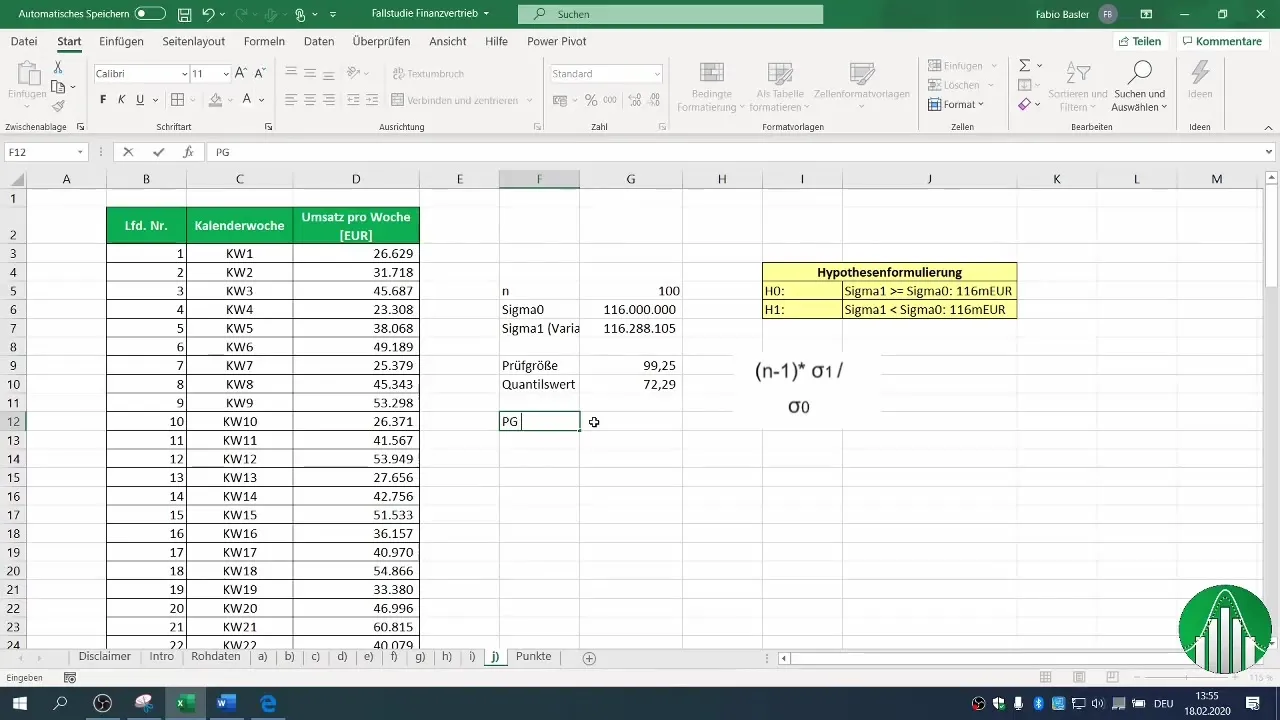Switch to the Power Pivot tab

point(556,41)
